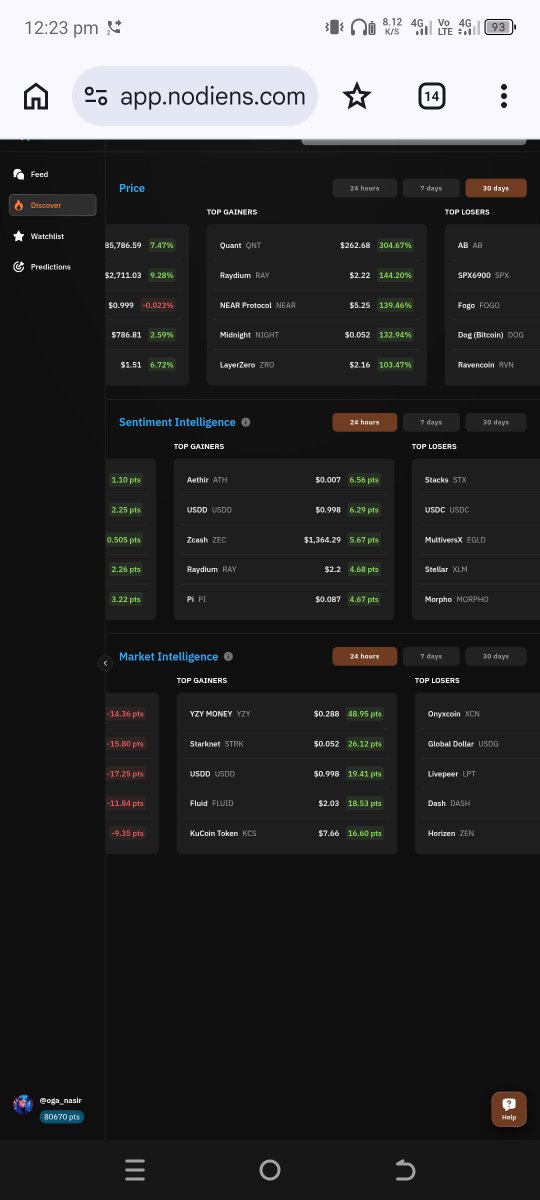Open Stacks STX row
The width and height of the screenshot is (540, 1200).
[x=476, y=480]
